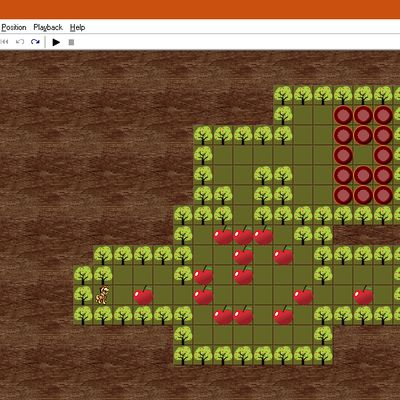400x400 pixels.
Task: Click the floor tile between player and nearby apple
Action: pos(123,295)
